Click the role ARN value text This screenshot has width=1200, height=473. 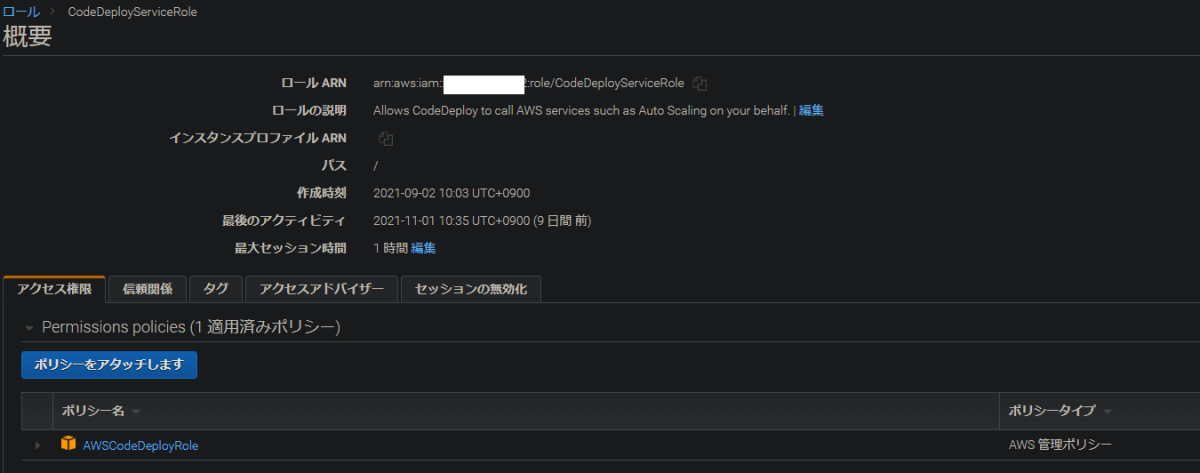[x=528, y=84]
